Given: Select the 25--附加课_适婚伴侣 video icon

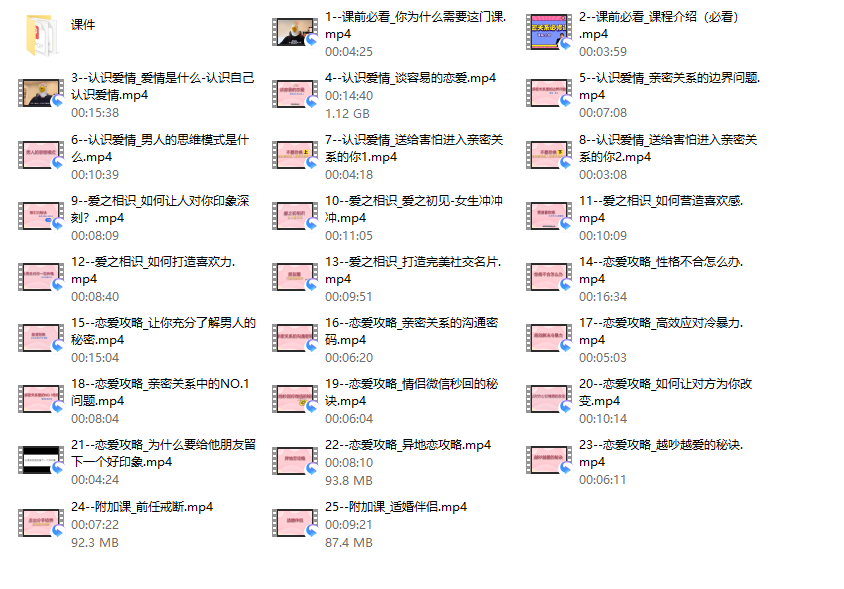Looking at the screenshot, I should click(x=295, y=522).
